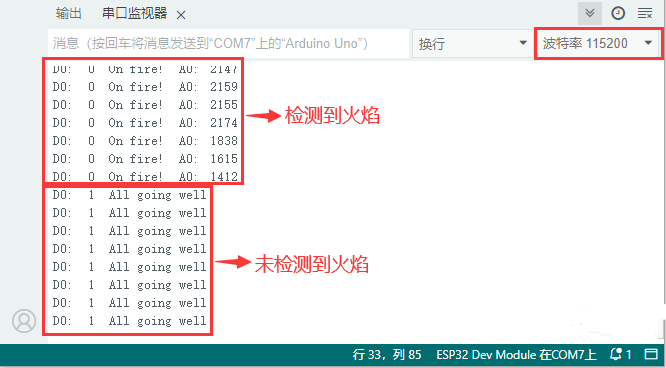Open the 换行 line ending dropdown
Screen dimensions: 666x368
pos(472,43)
